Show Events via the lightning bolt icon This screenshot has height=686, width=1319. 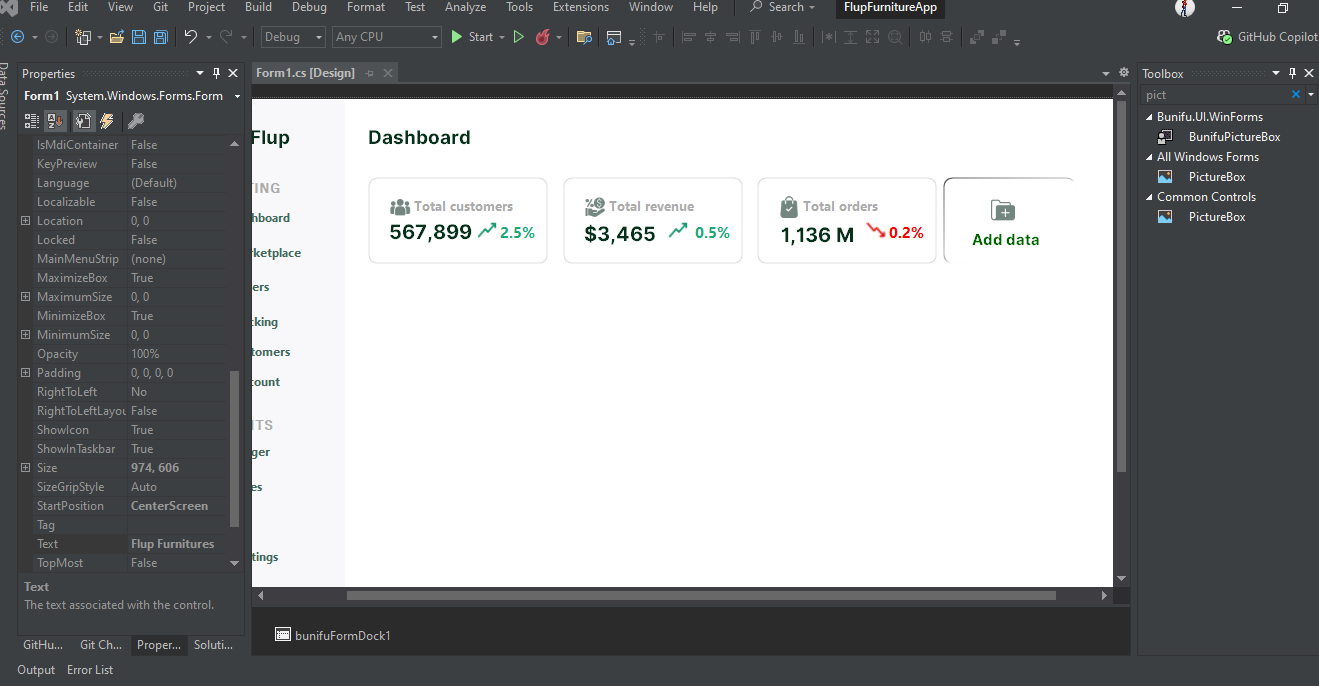click(106, 121)
